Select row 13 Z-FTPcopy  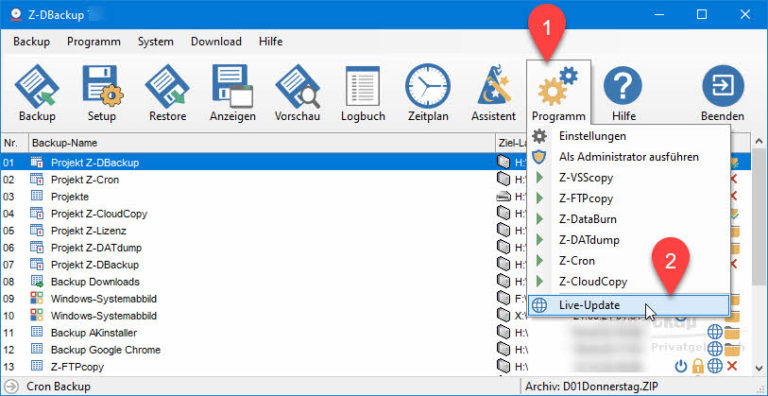(x=376, y=366)
